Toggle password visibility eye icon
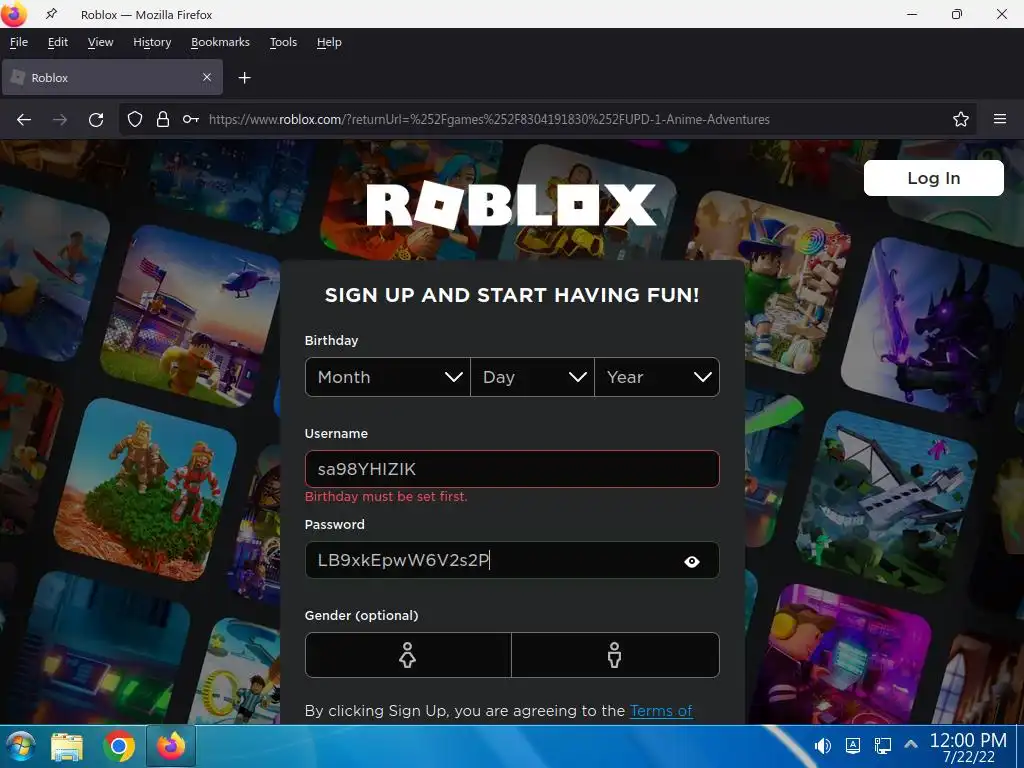 (x=692, y=561)
